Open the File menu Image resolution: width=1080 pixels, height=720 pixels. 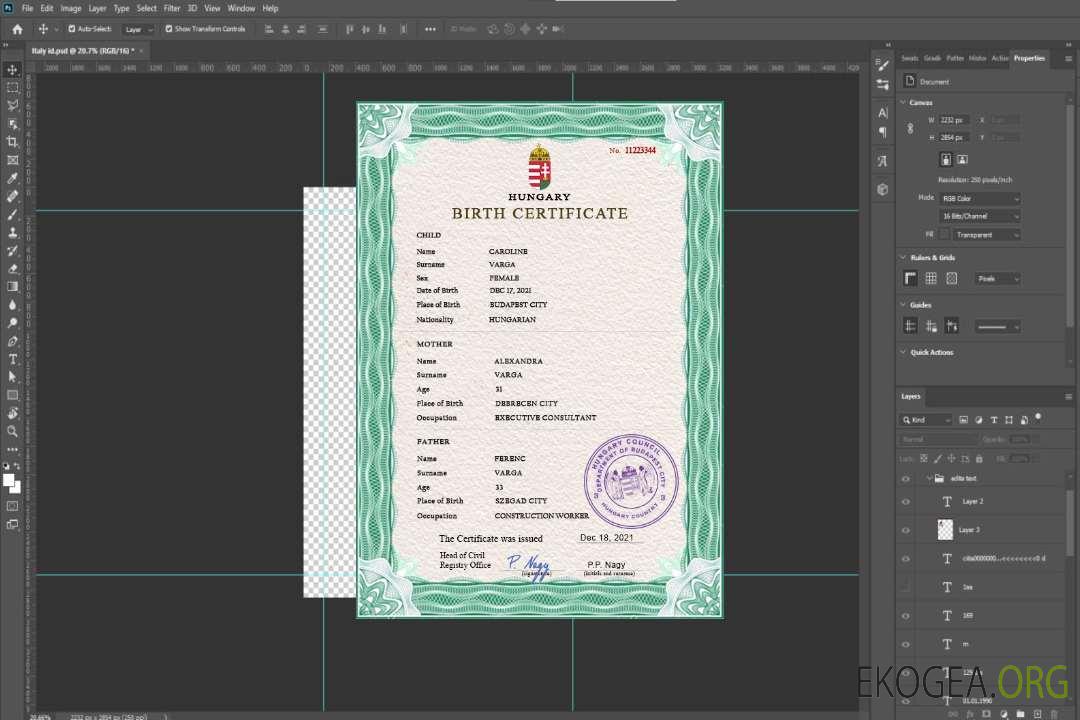[x=28, y=8]
